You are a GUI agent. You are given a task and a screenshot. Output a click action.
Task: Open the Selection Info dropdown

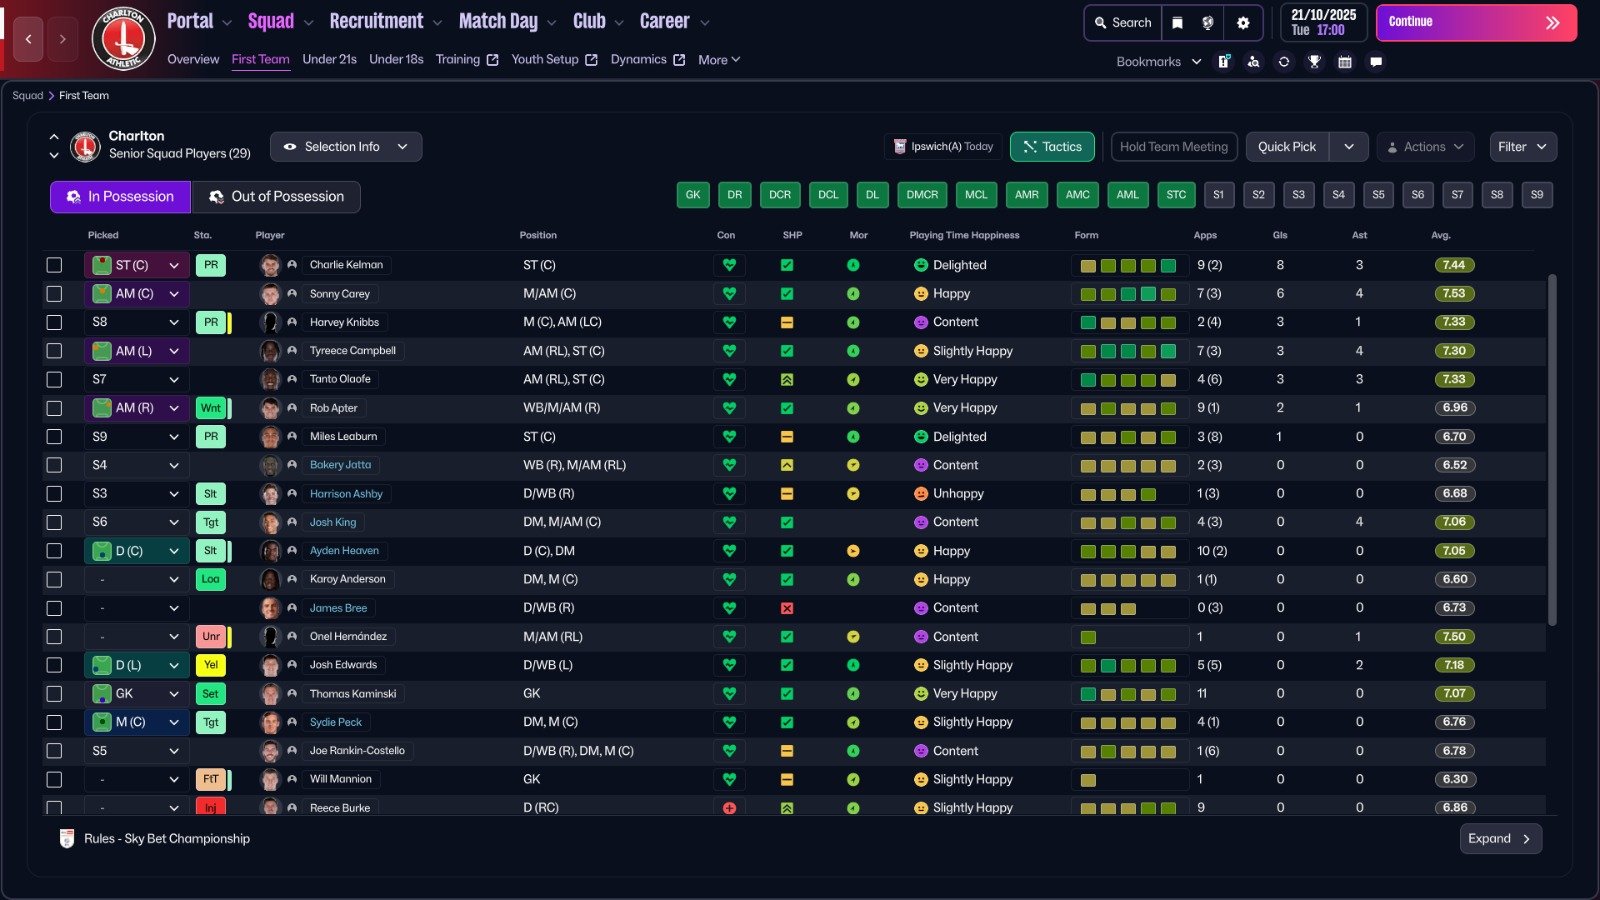tap(346, 147)
